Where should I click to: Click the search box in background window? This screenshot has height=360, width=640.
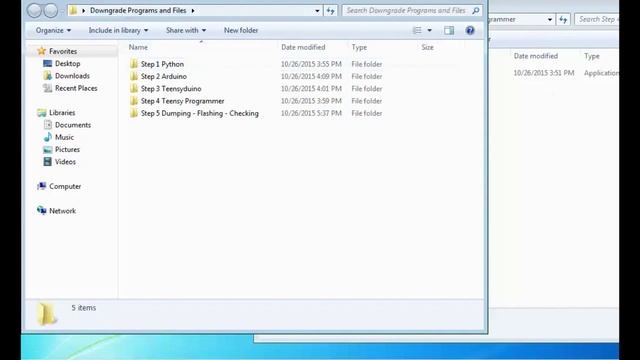[597, 19]
